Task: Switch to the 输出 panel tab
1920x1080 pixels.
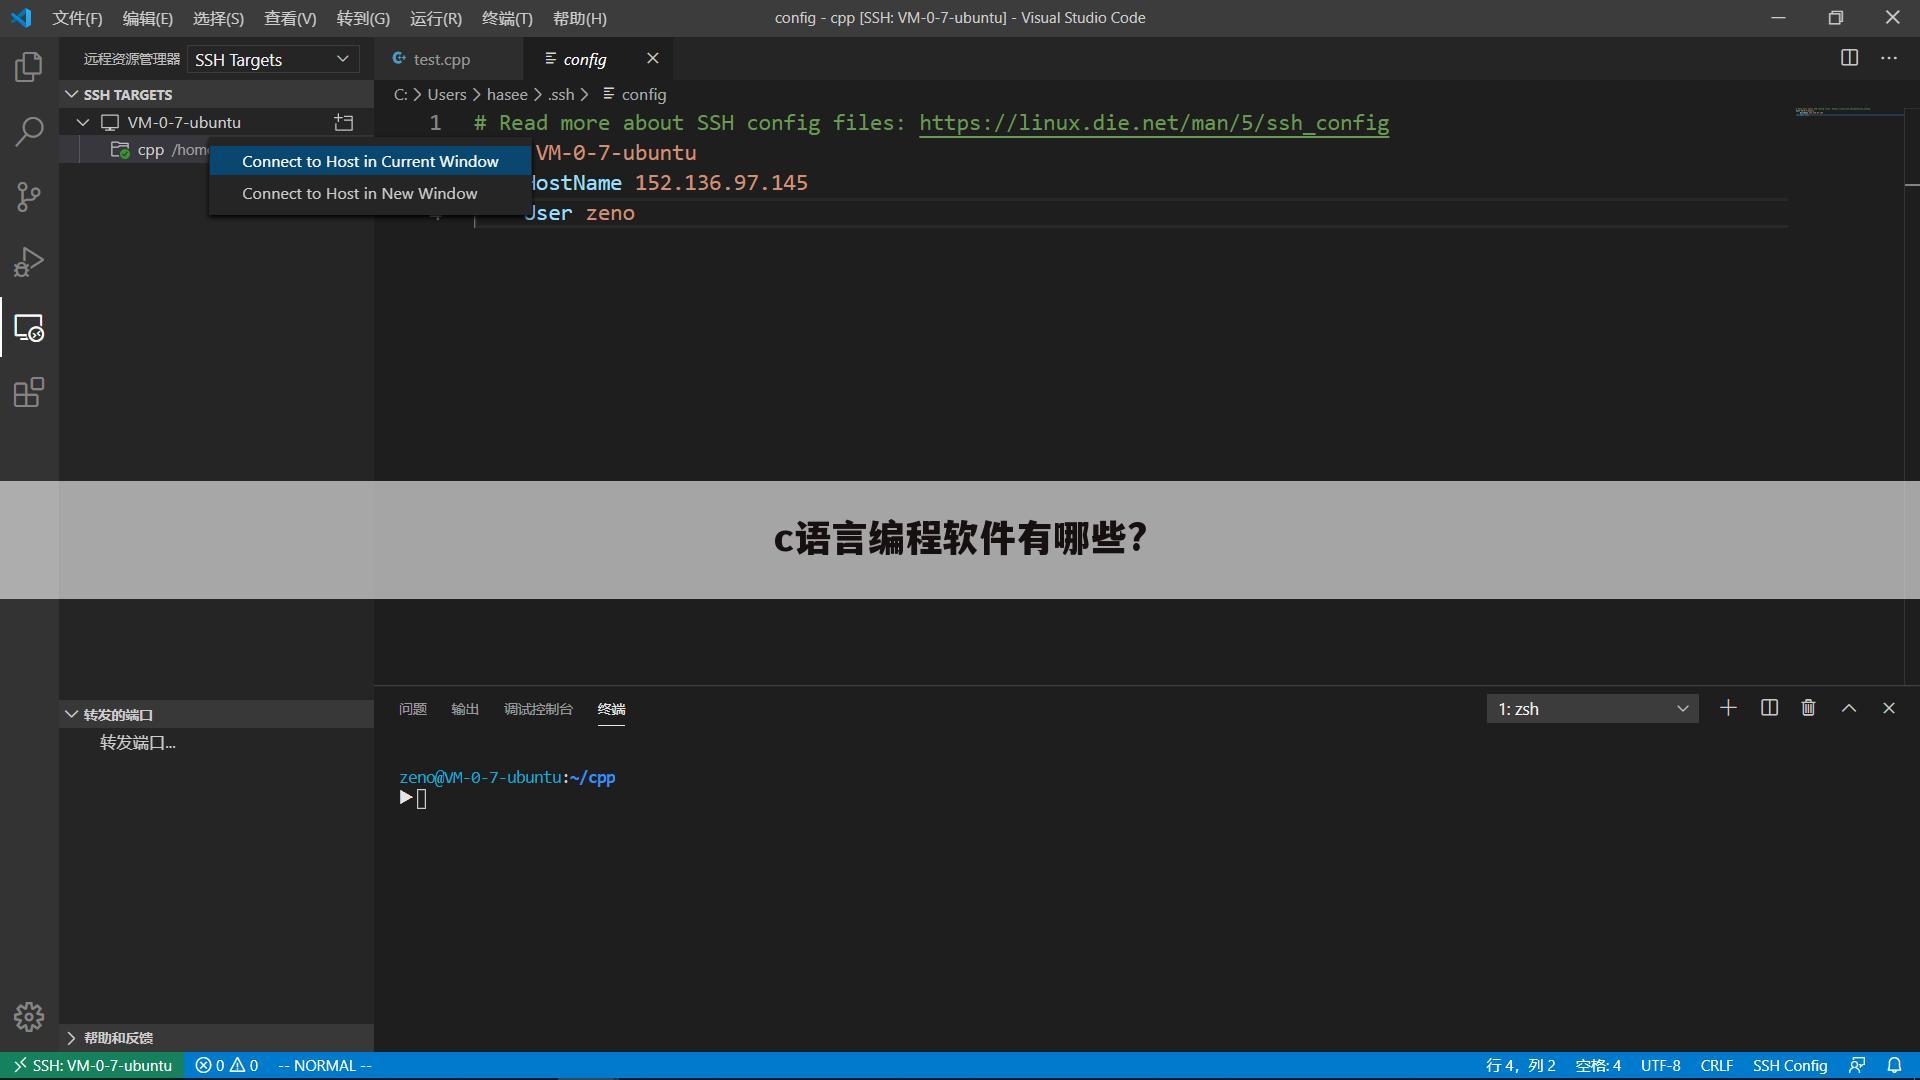Action: [465, 709]
